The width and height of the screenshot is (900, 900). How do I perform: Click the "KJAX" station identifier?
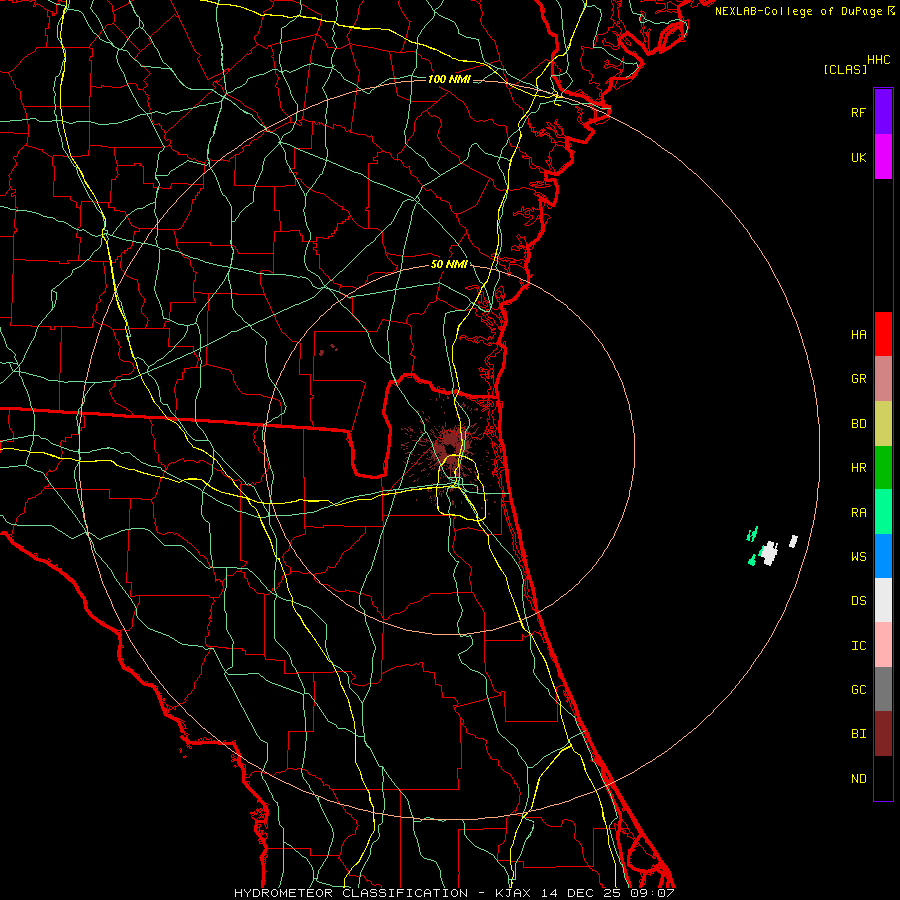pyautogui.click(x=513, y=893)
